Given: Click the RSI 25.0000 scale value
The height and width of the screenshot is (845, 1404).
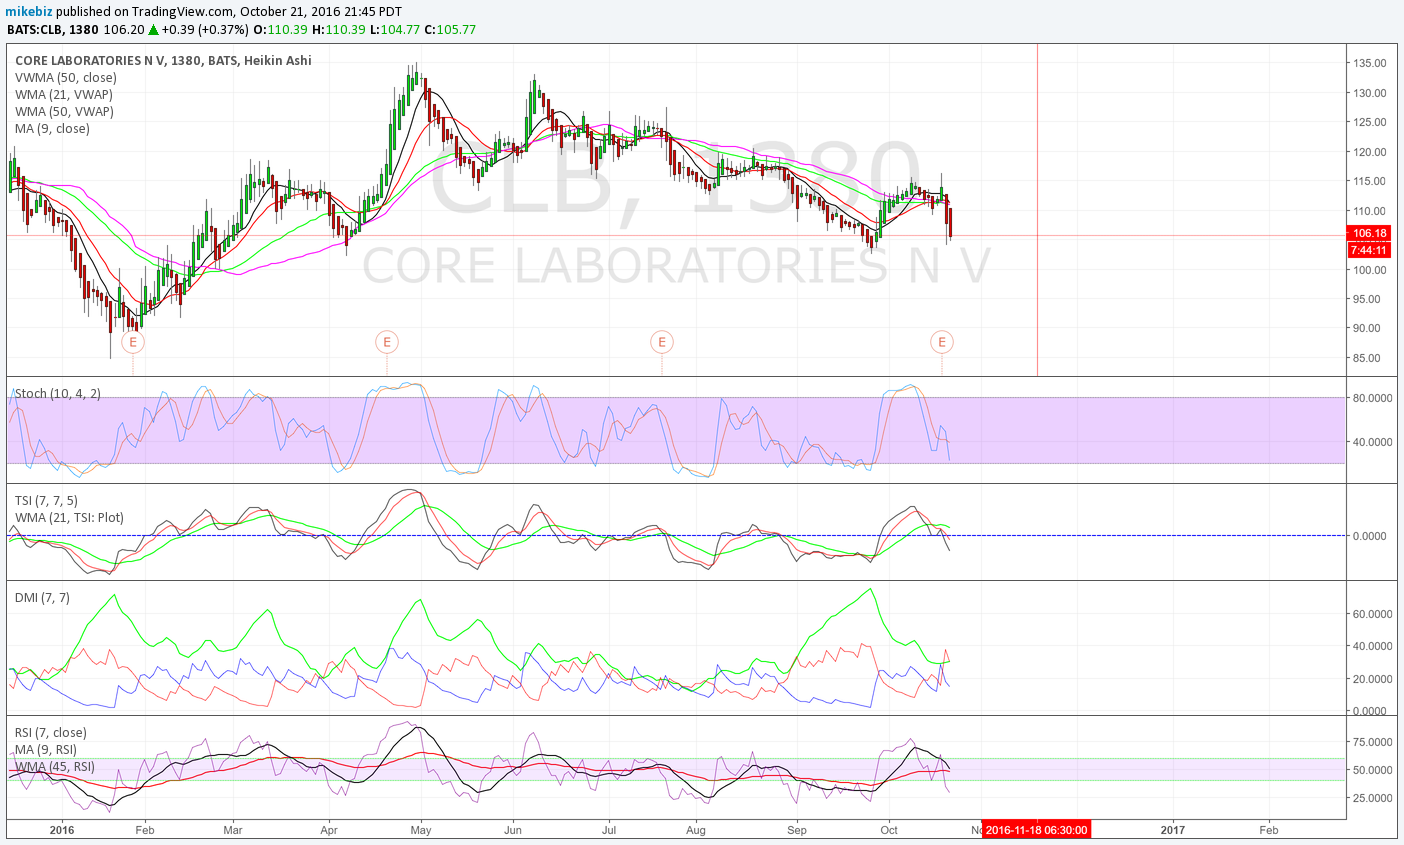Looking at the screenshot, I should click(x=1372, y=798).
